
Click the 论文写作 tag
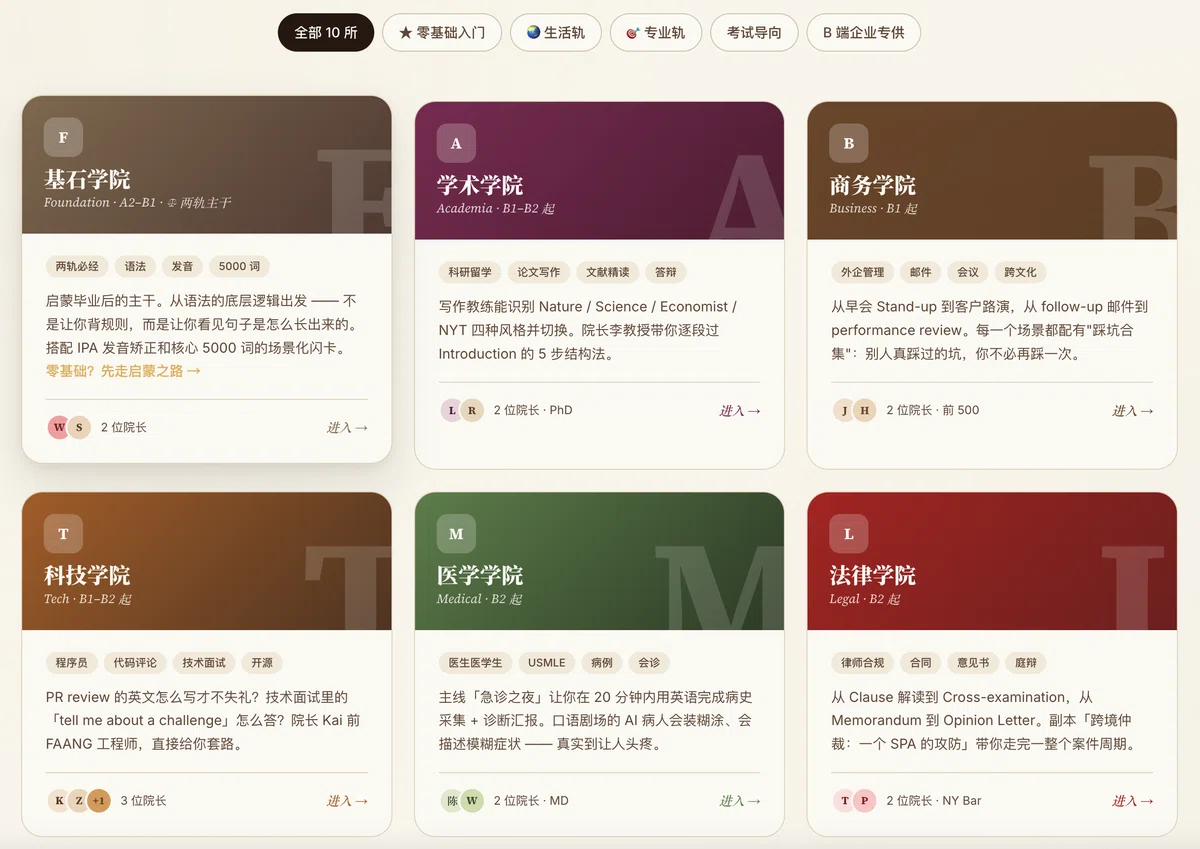[539, 272]
